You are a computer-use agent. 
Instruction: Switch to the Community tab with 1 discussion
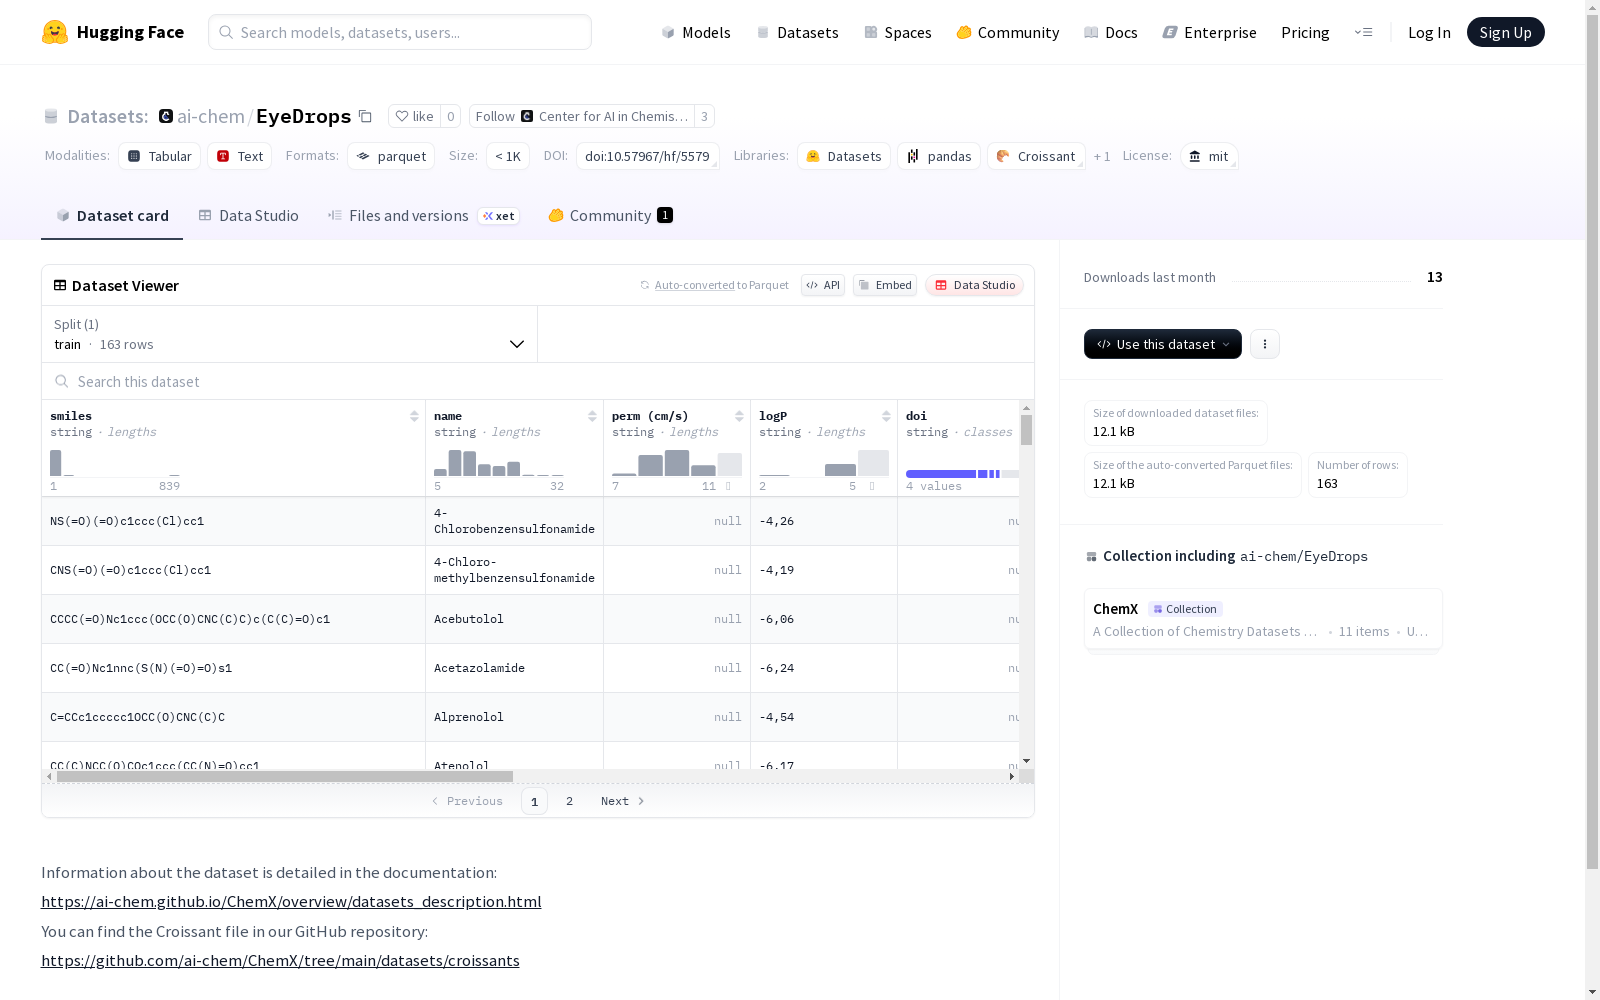[610, 216]
